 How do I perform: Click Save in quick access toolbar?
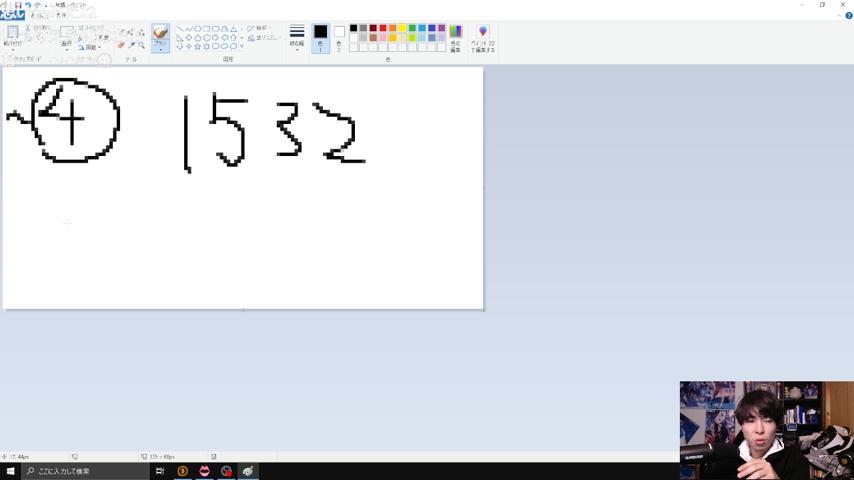click(x=18, y=5)
